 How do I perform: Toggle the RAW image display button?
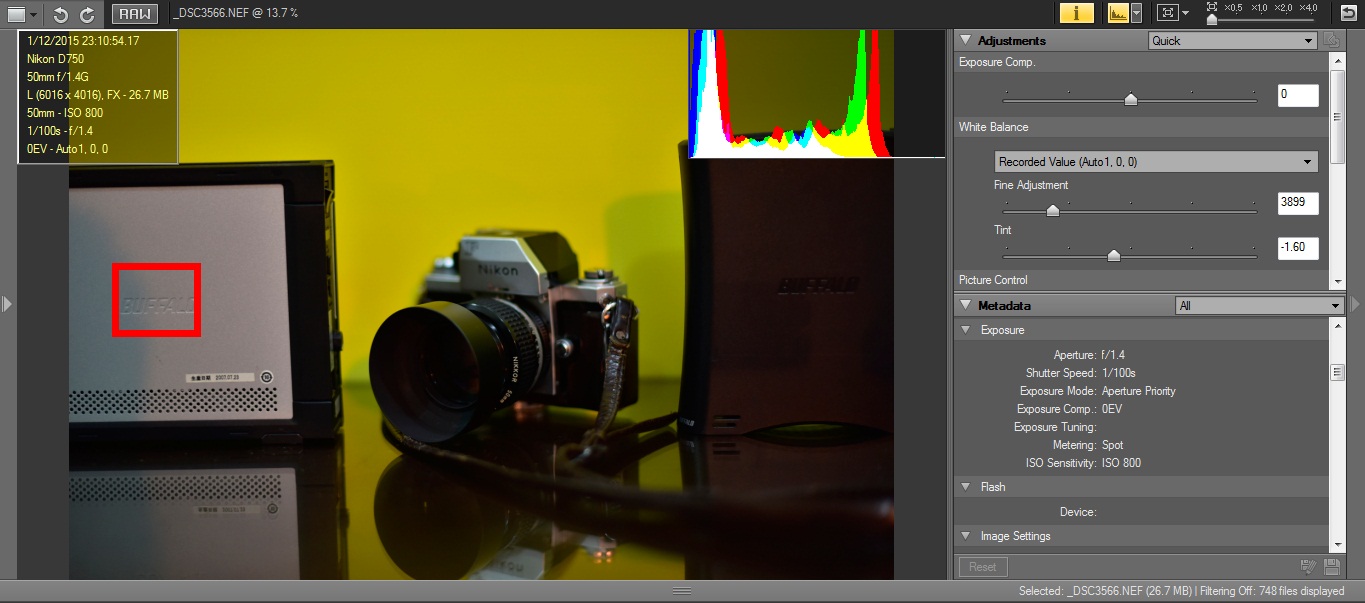(133, 14)
